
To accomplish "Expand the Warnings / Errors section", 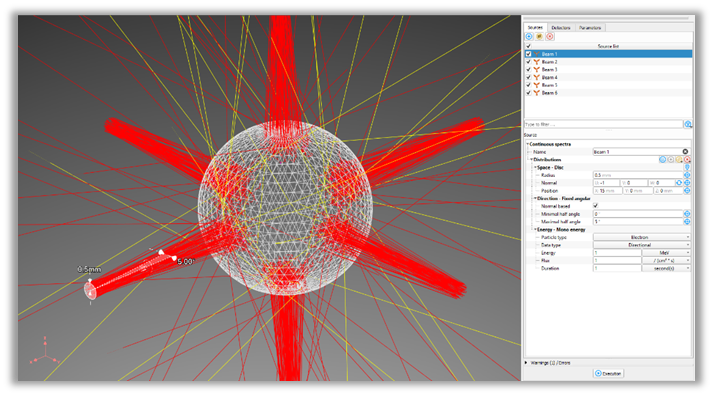I will coord(526,363).
